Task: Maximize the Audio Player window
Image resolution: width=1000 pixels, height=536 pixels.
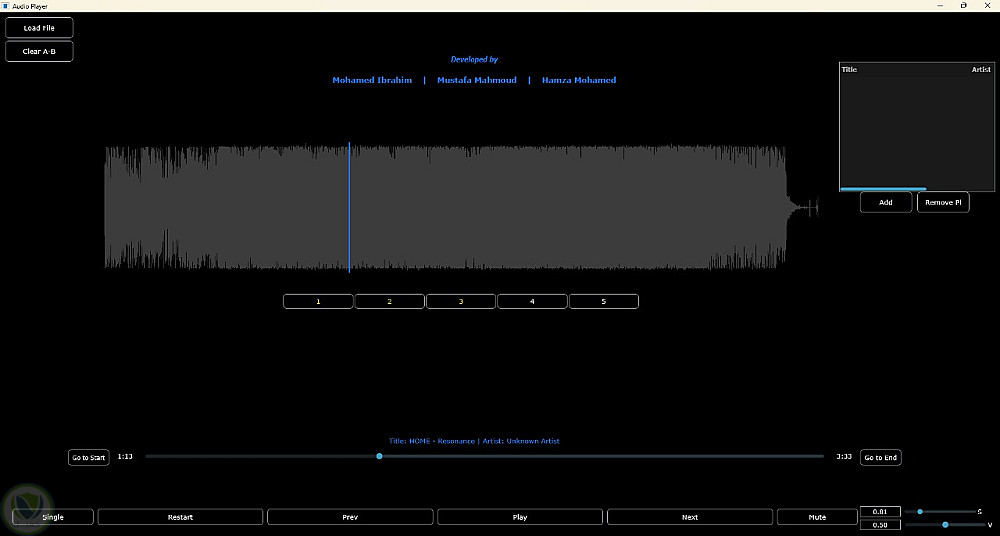Action: tap(964, 6)
